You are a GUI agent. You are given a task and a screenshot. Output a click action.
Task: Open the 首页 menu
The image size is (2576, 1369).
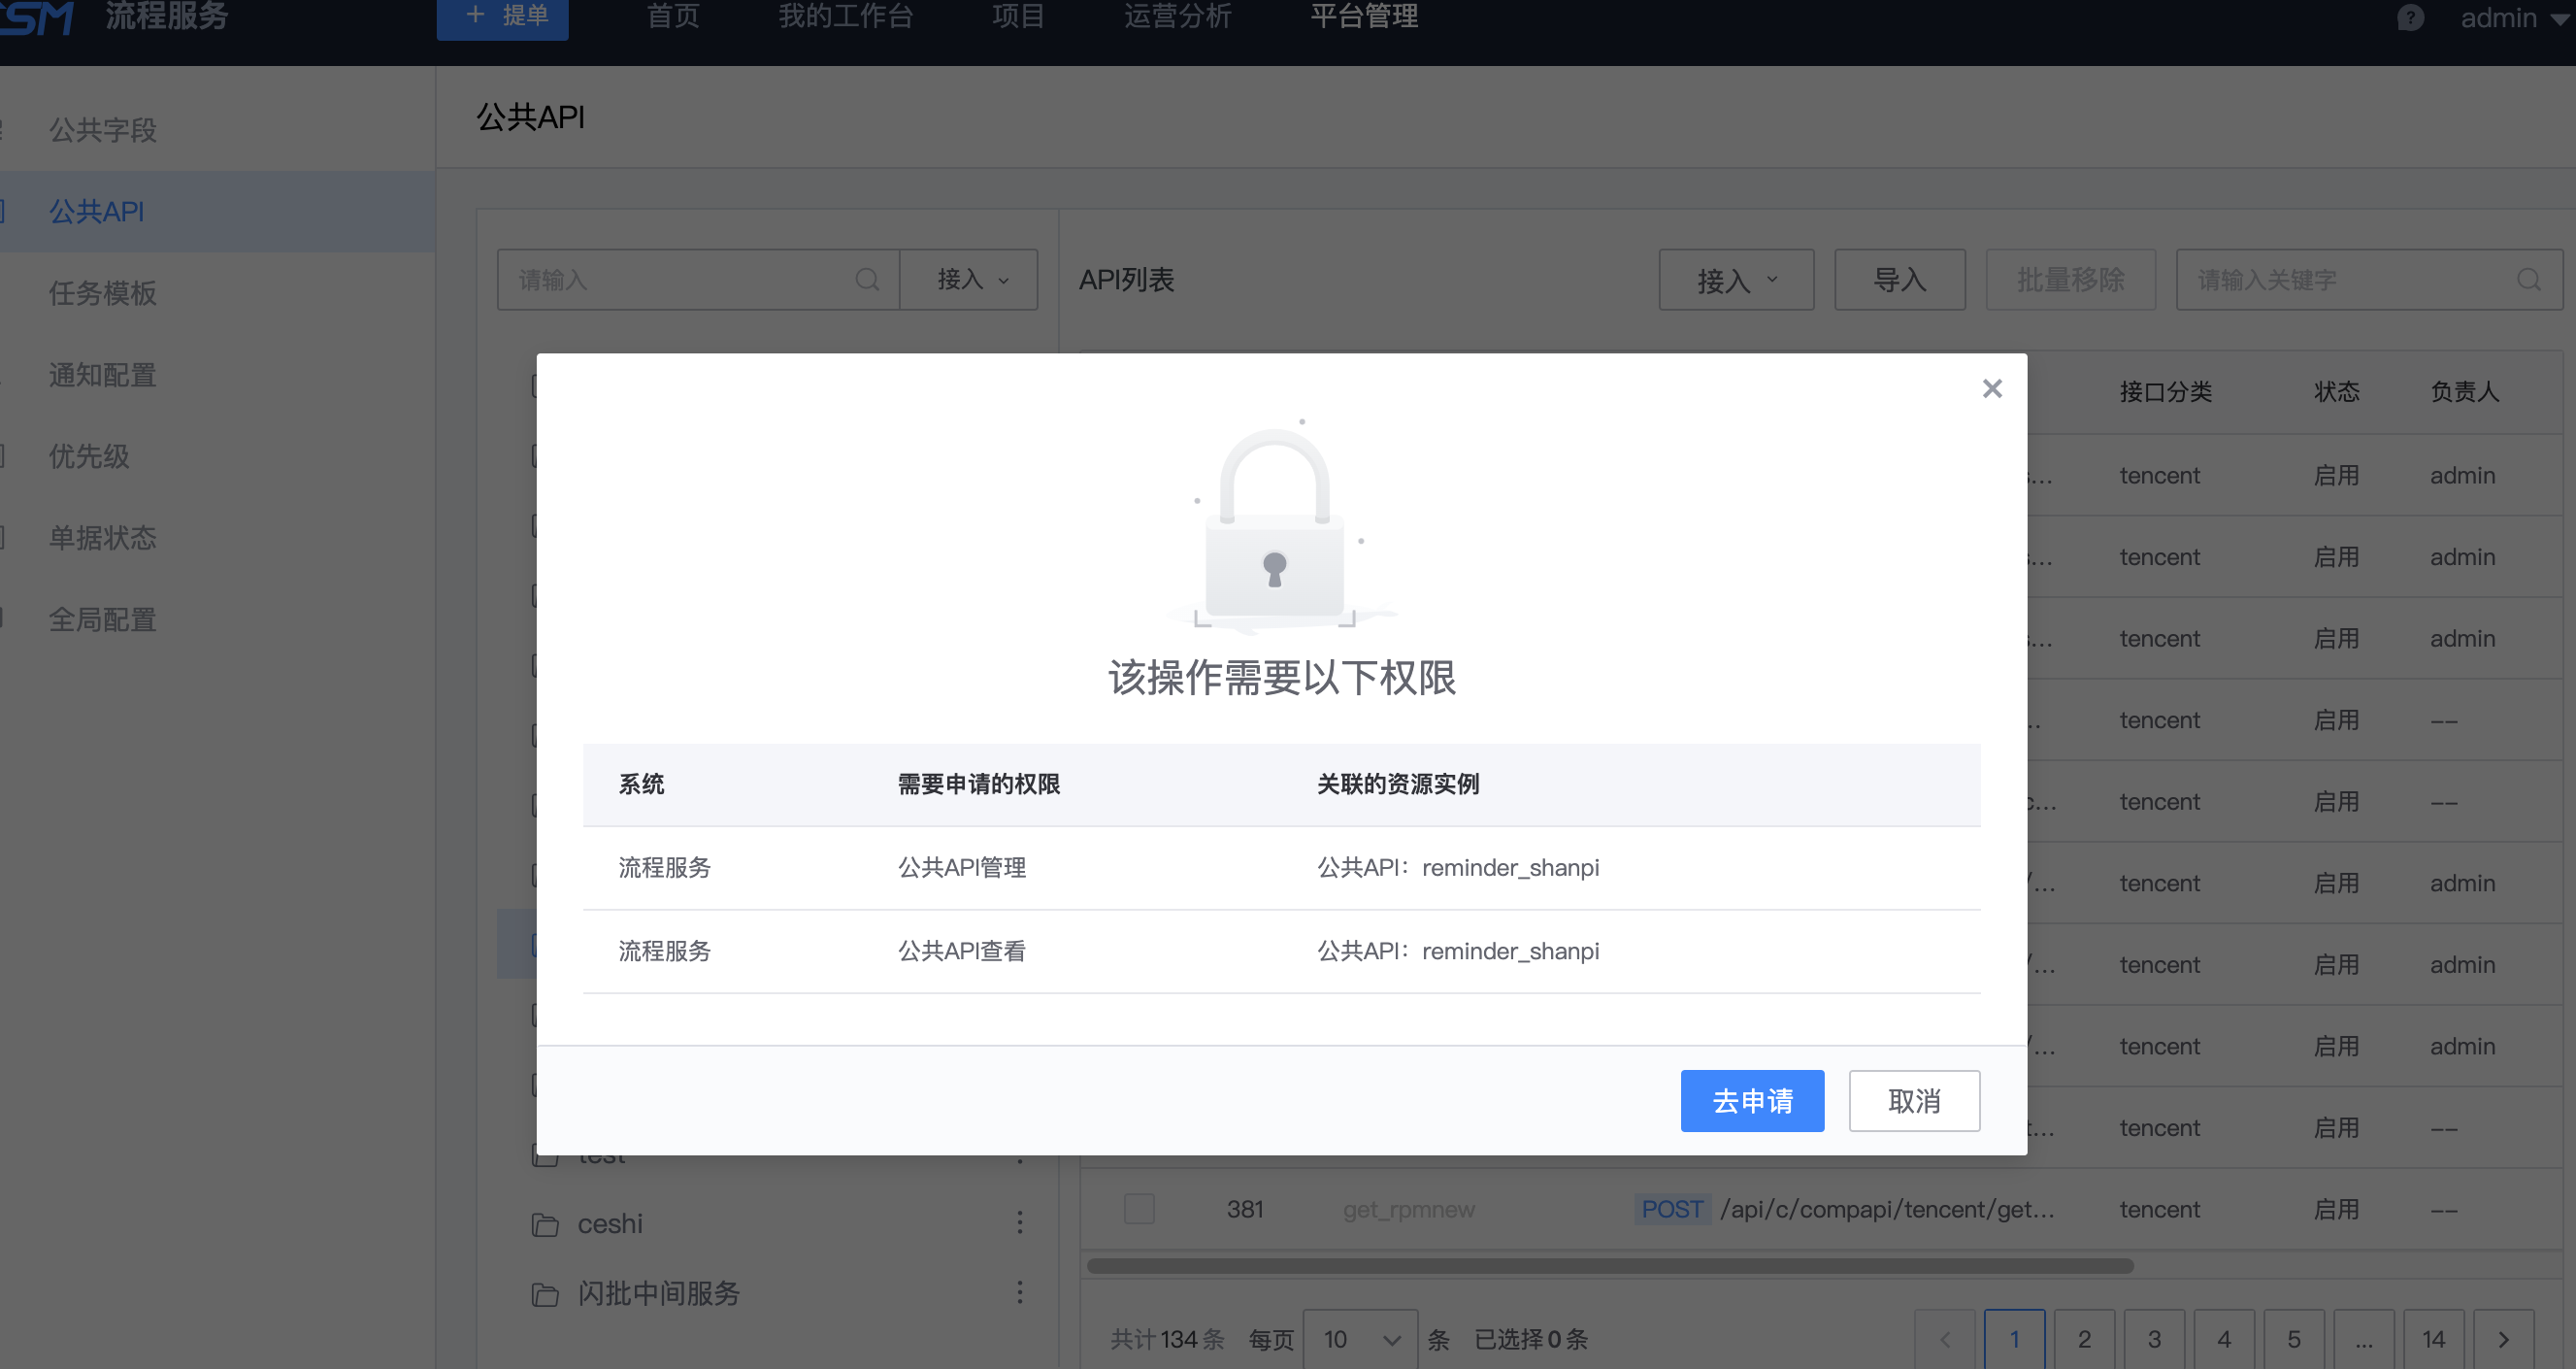coord(673,17)
